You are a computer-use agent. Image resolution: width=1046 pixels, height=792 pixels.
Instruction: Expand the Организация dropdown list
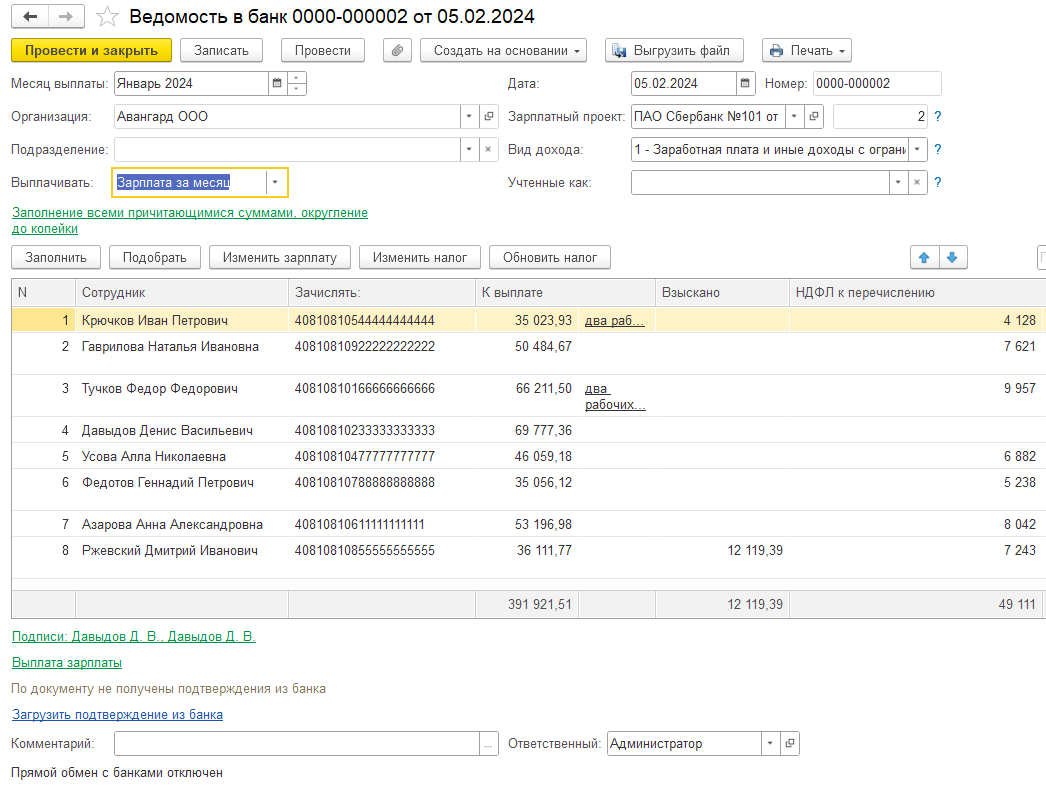point(469,116)
